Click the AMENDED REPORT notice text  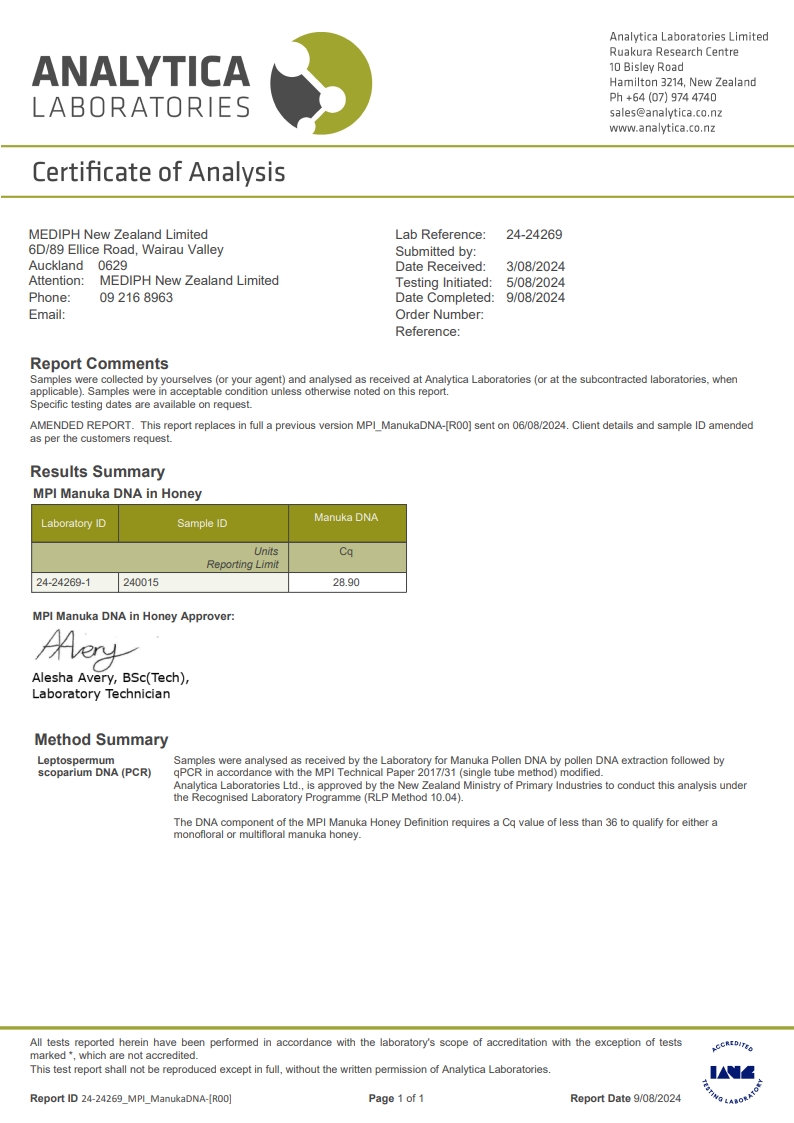(392, 432)
